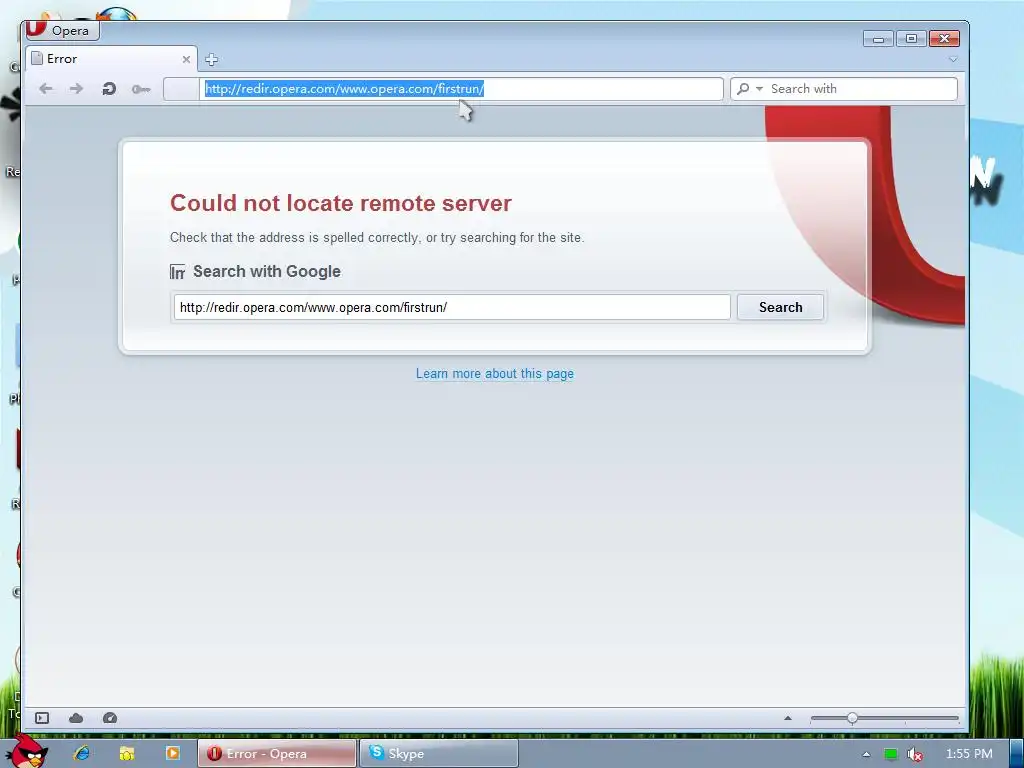1024x768 pixels.
Task: Click the magnifier search icon
Action: tap(743, 89)
